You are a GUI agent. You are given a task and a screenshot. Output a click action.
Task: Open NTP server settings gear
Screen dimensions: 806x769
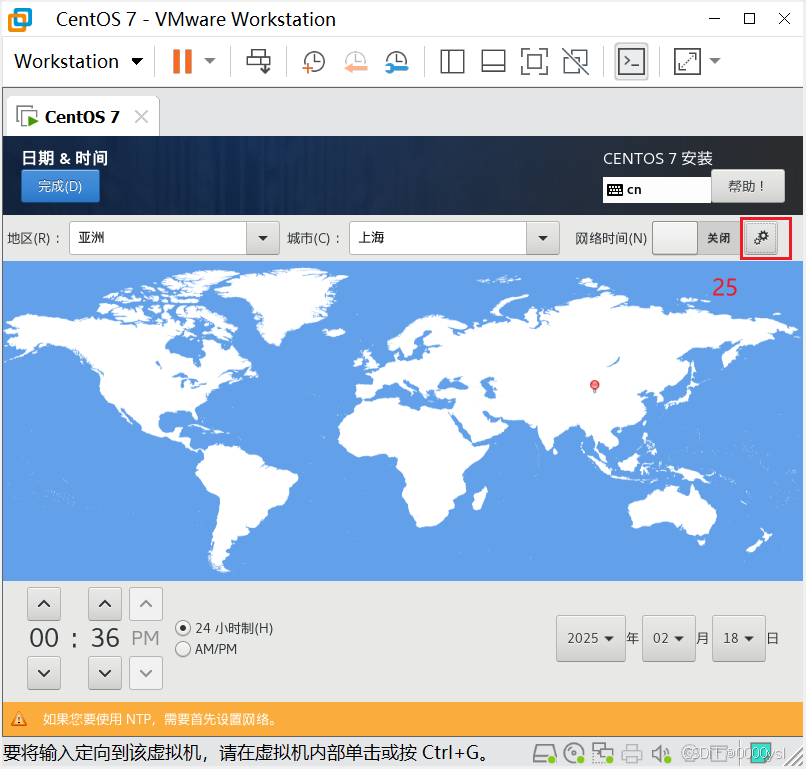[761, 238]
